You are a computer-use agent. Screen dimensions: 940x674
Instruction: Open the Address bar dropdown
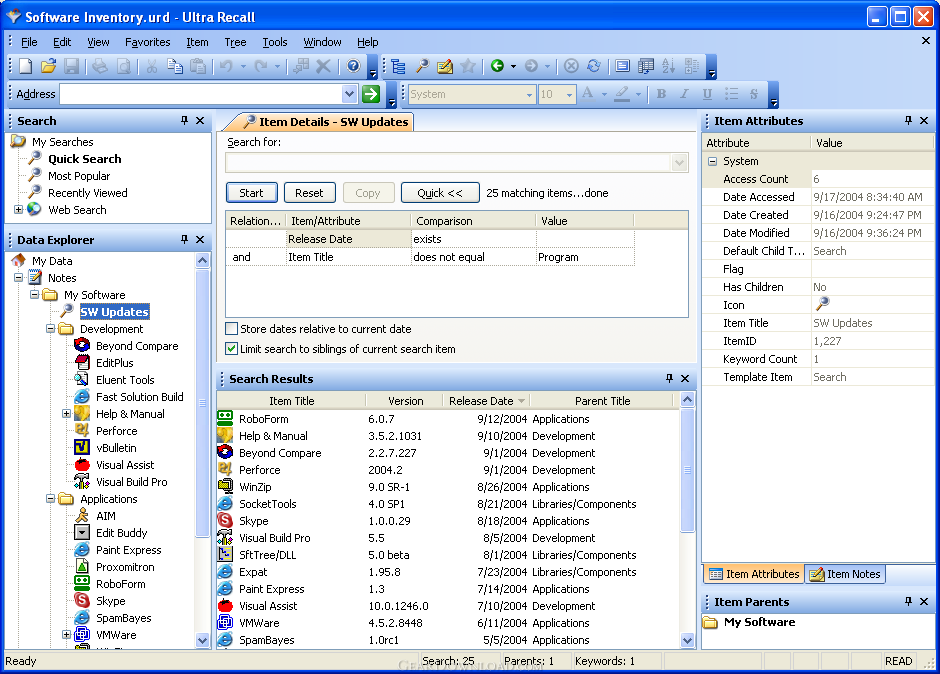point(350,94)
